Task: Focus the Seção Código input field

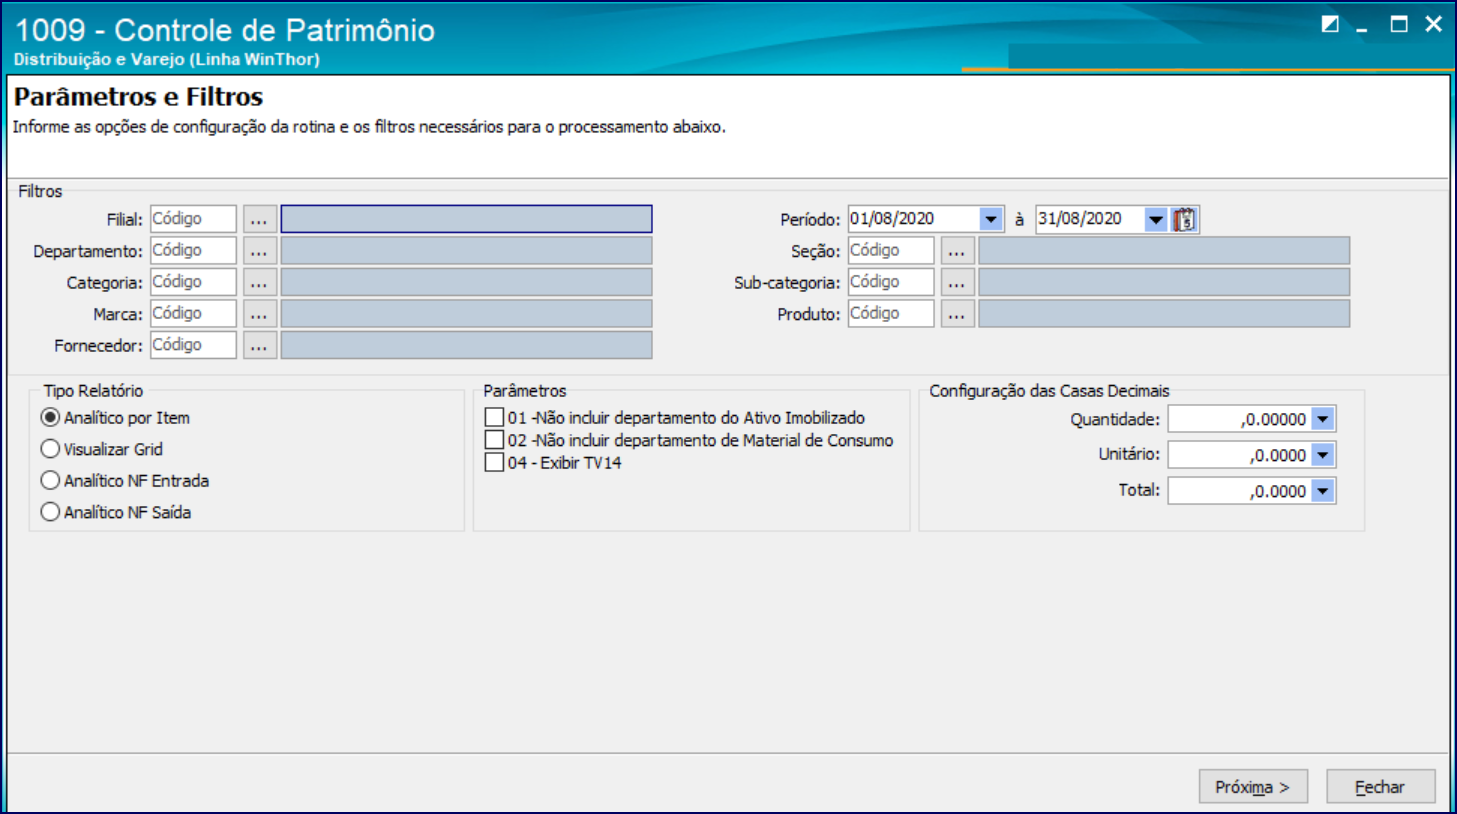Action: click(891, 251)
